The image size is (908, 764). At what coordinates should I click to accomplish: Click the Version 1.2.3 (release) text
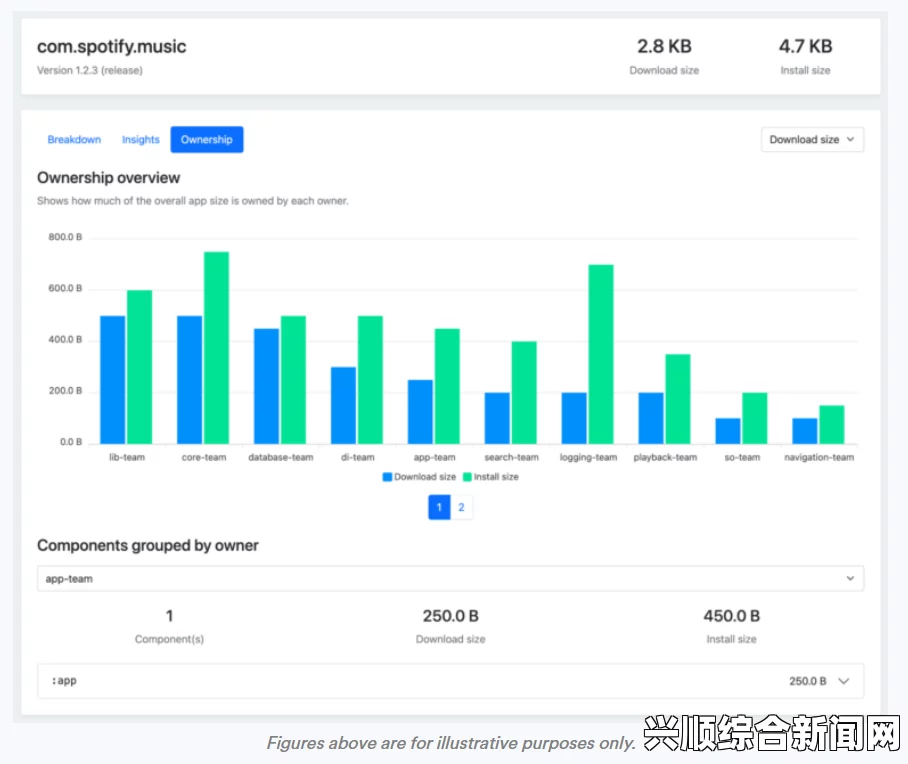pyautogui.click(x=90, y=71)
